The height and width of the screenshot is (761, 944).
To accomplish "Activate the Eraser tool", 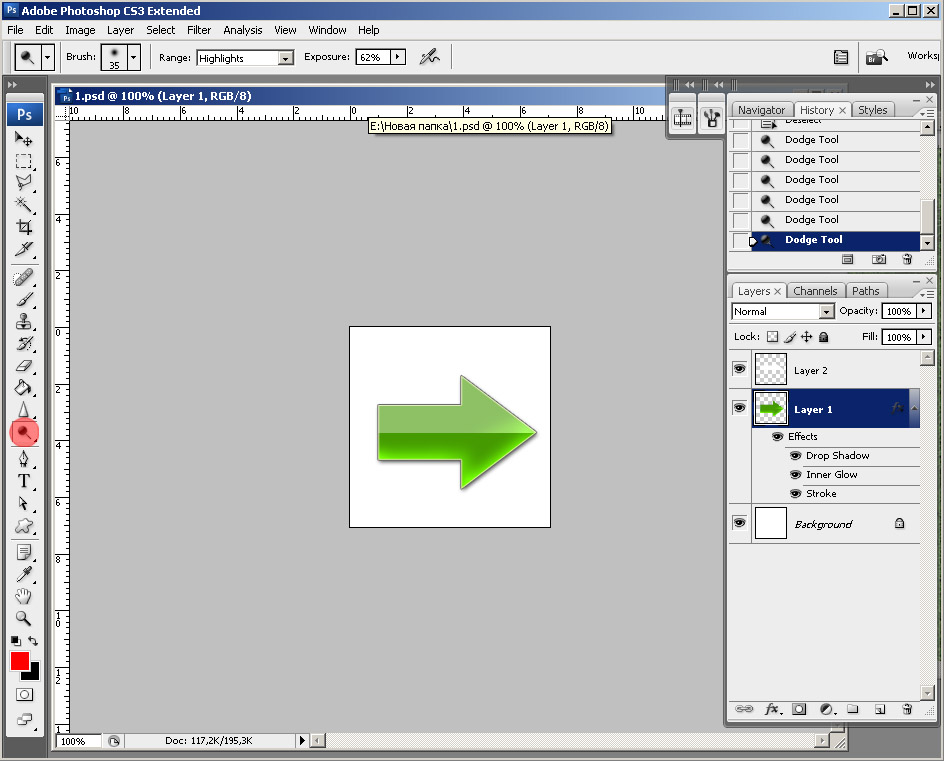I will coord(23,365).
